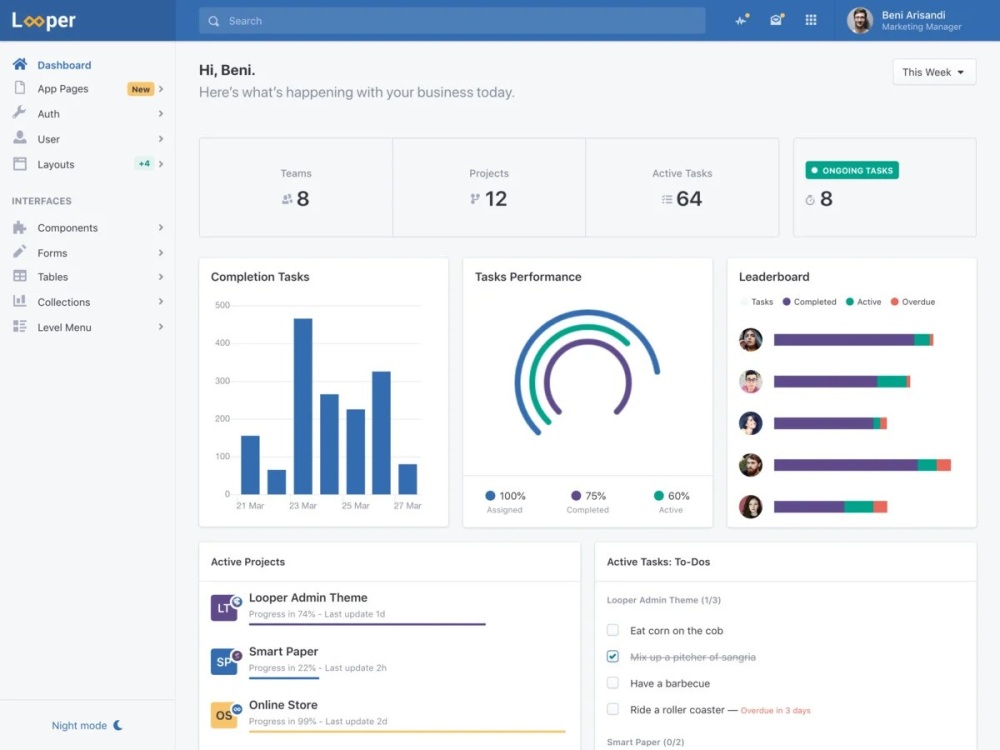Click Smart Paper progress bar
Image resolution: width=1000 pixels, height=750 pixels.
[x=284, y=677]
